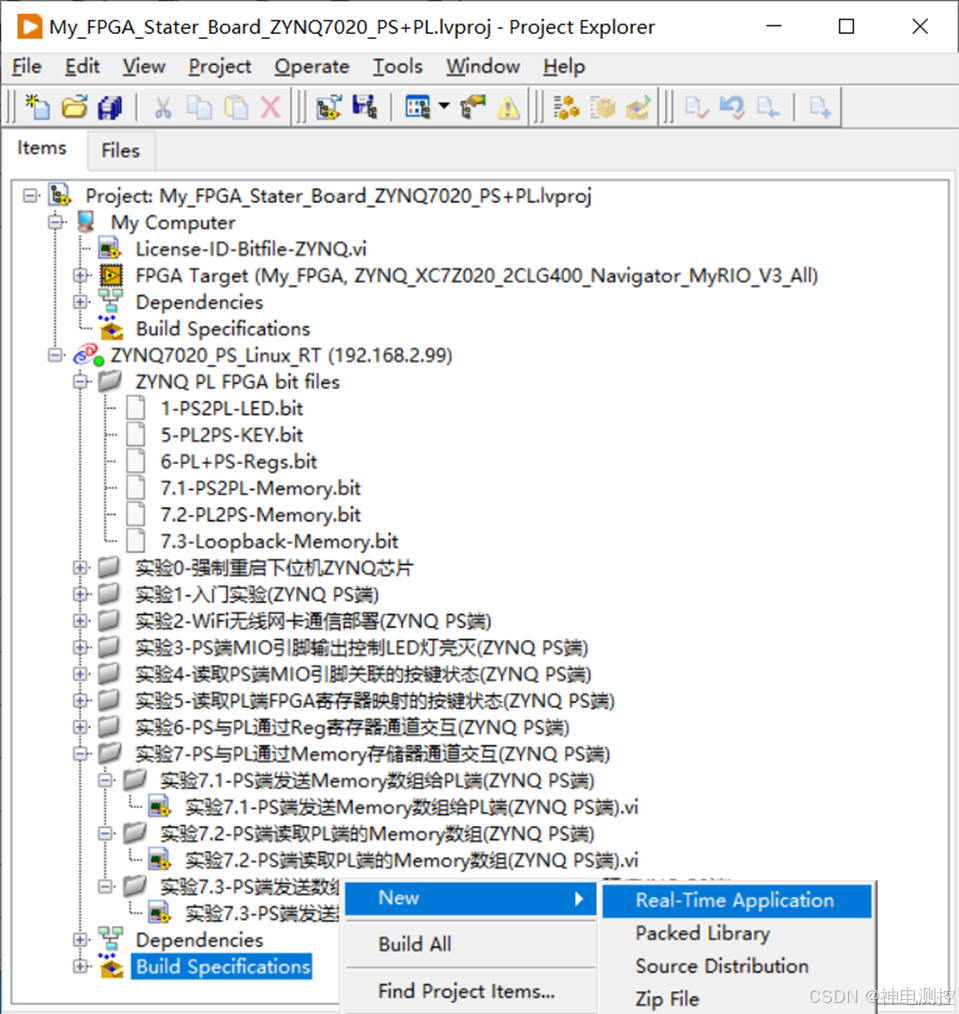Click the License-ID-Bitfile-ZYNQ.vi file icon
Viewport: 959px width, 1014px height.
click(110, 249)
